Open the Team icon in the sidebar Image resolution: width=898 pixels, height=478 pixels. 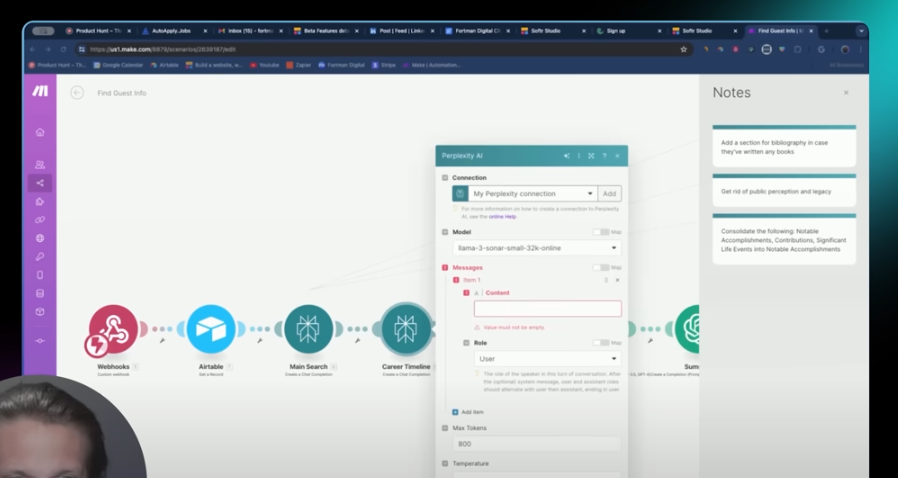click(x=40, y=164)
